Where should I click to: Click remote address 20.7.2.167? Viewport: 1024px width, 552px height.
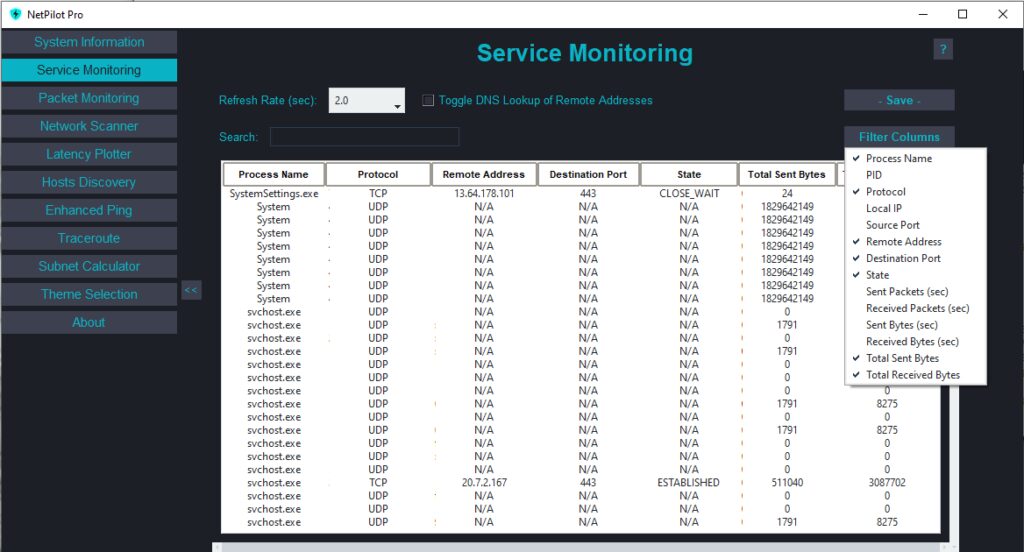pos(484,483)
